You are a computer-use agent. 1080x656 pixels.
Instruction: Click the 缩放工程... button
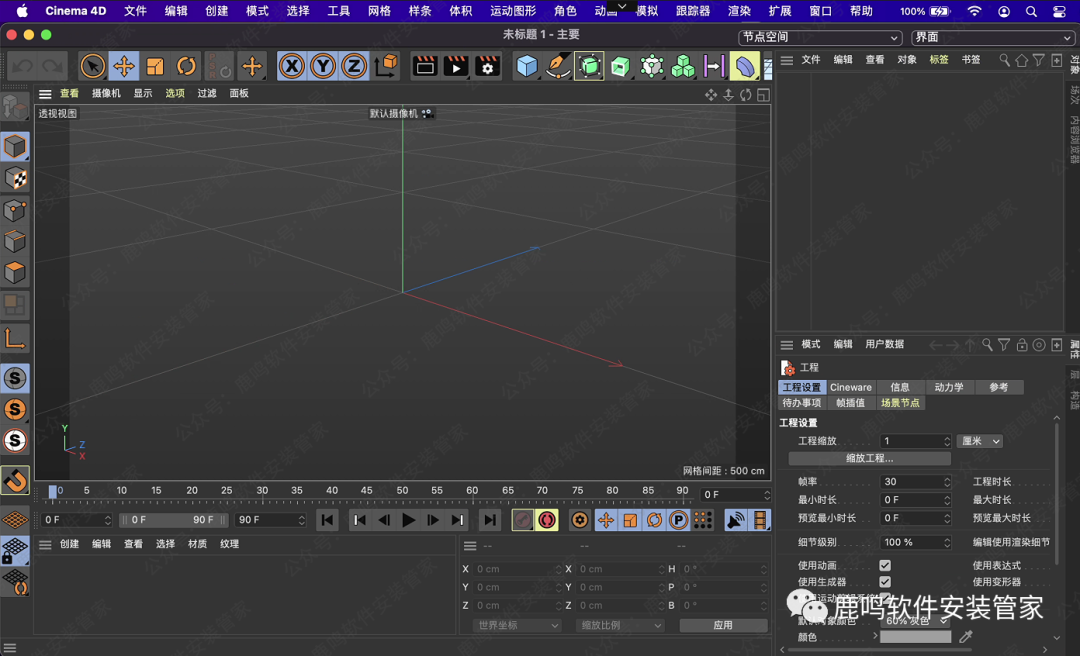pyautogui.click(x=869, y=458)
